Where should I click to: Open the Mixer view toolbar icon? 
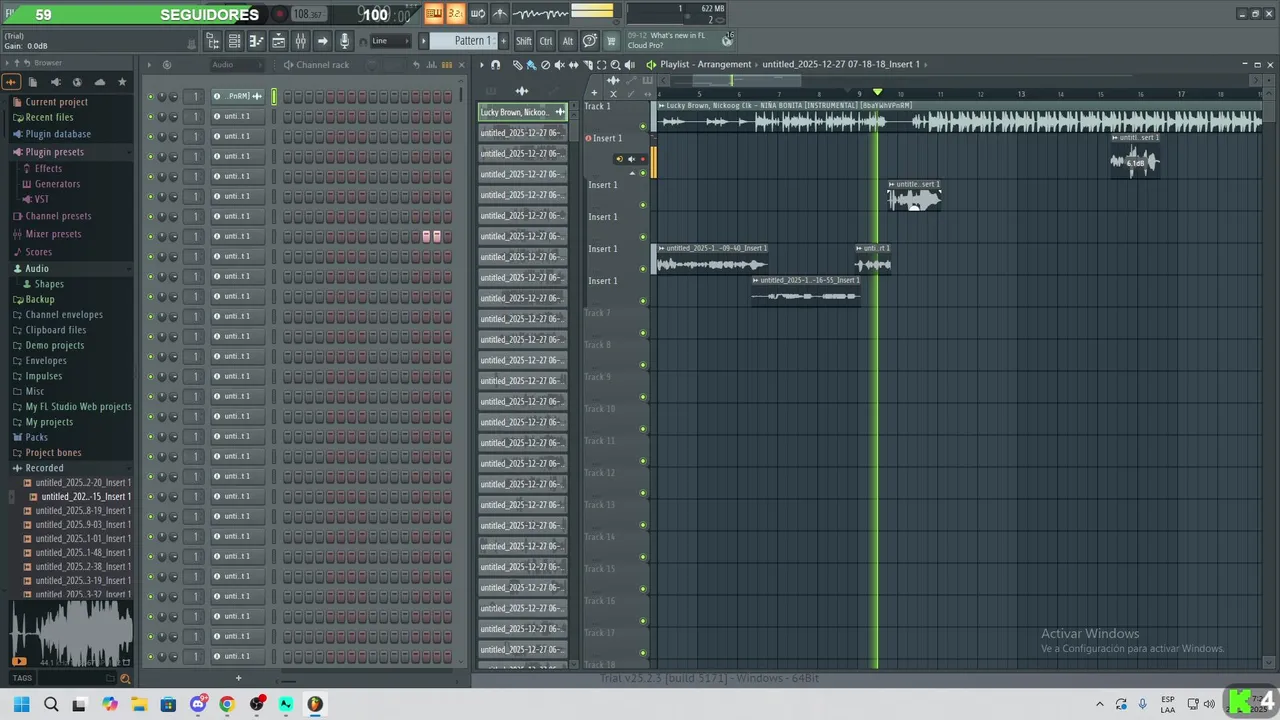[x=300, y=41]
